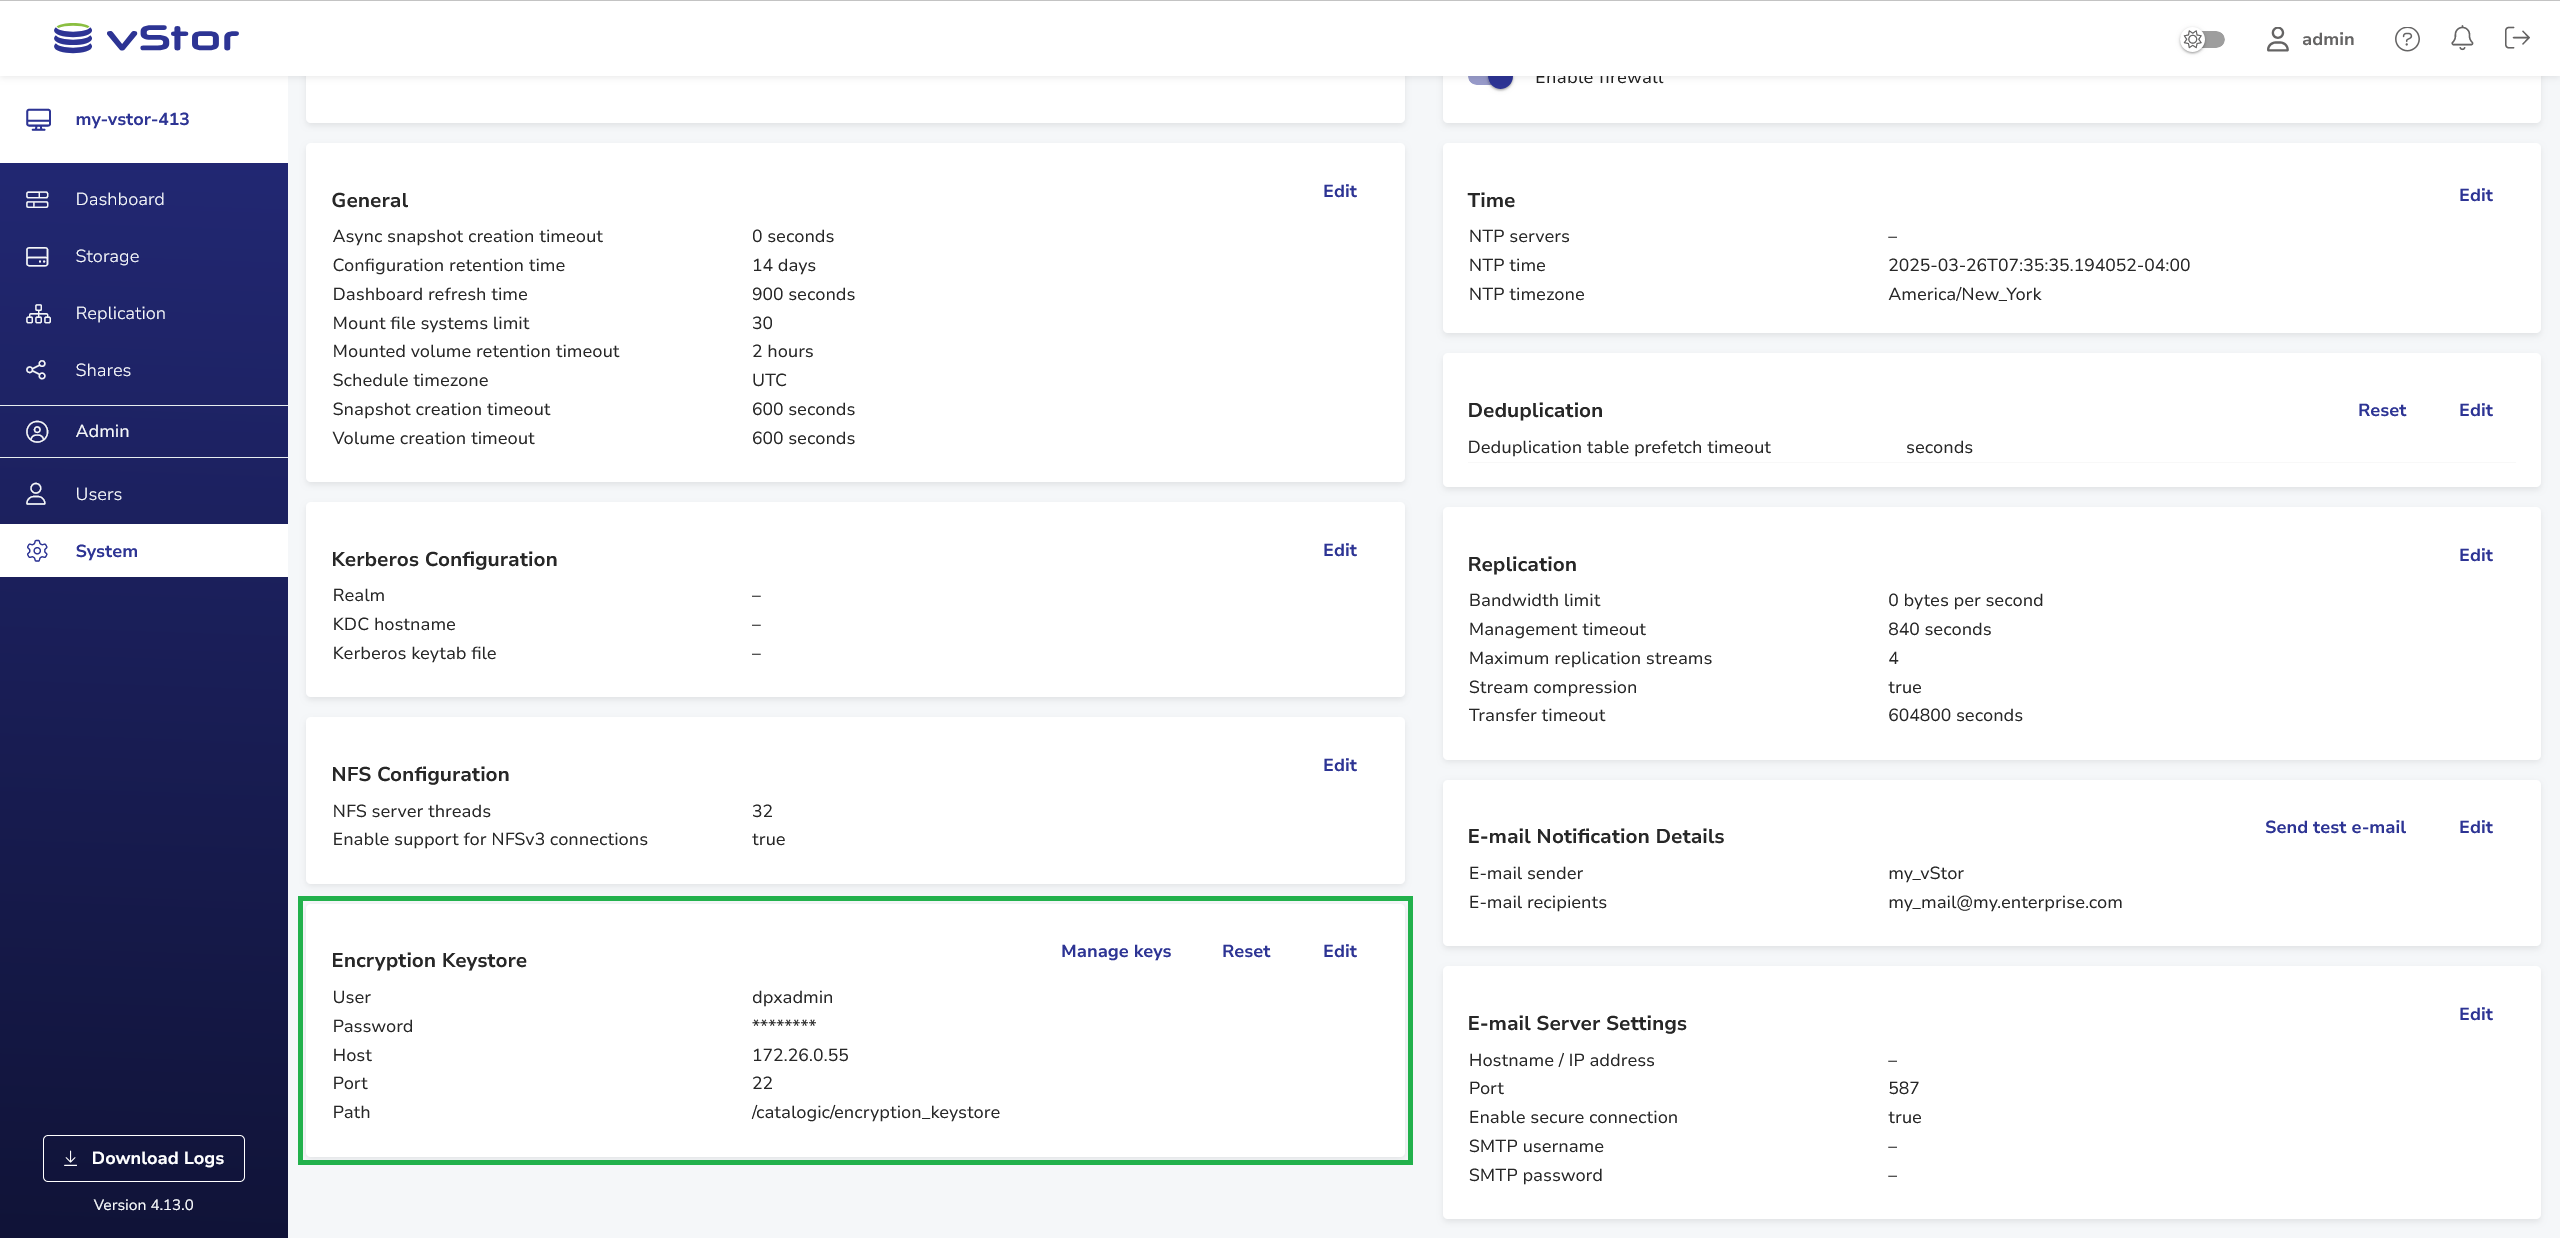Click the Replication icon in the sidebar
Screen dimensions: 2560x1238
tap(38, 314)
